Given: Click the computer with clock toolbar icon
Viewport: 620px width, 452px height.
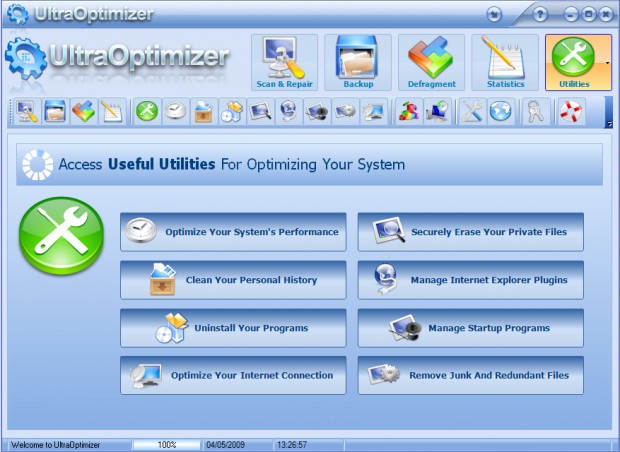Looking at the screenshot, I should click(437, 111).
